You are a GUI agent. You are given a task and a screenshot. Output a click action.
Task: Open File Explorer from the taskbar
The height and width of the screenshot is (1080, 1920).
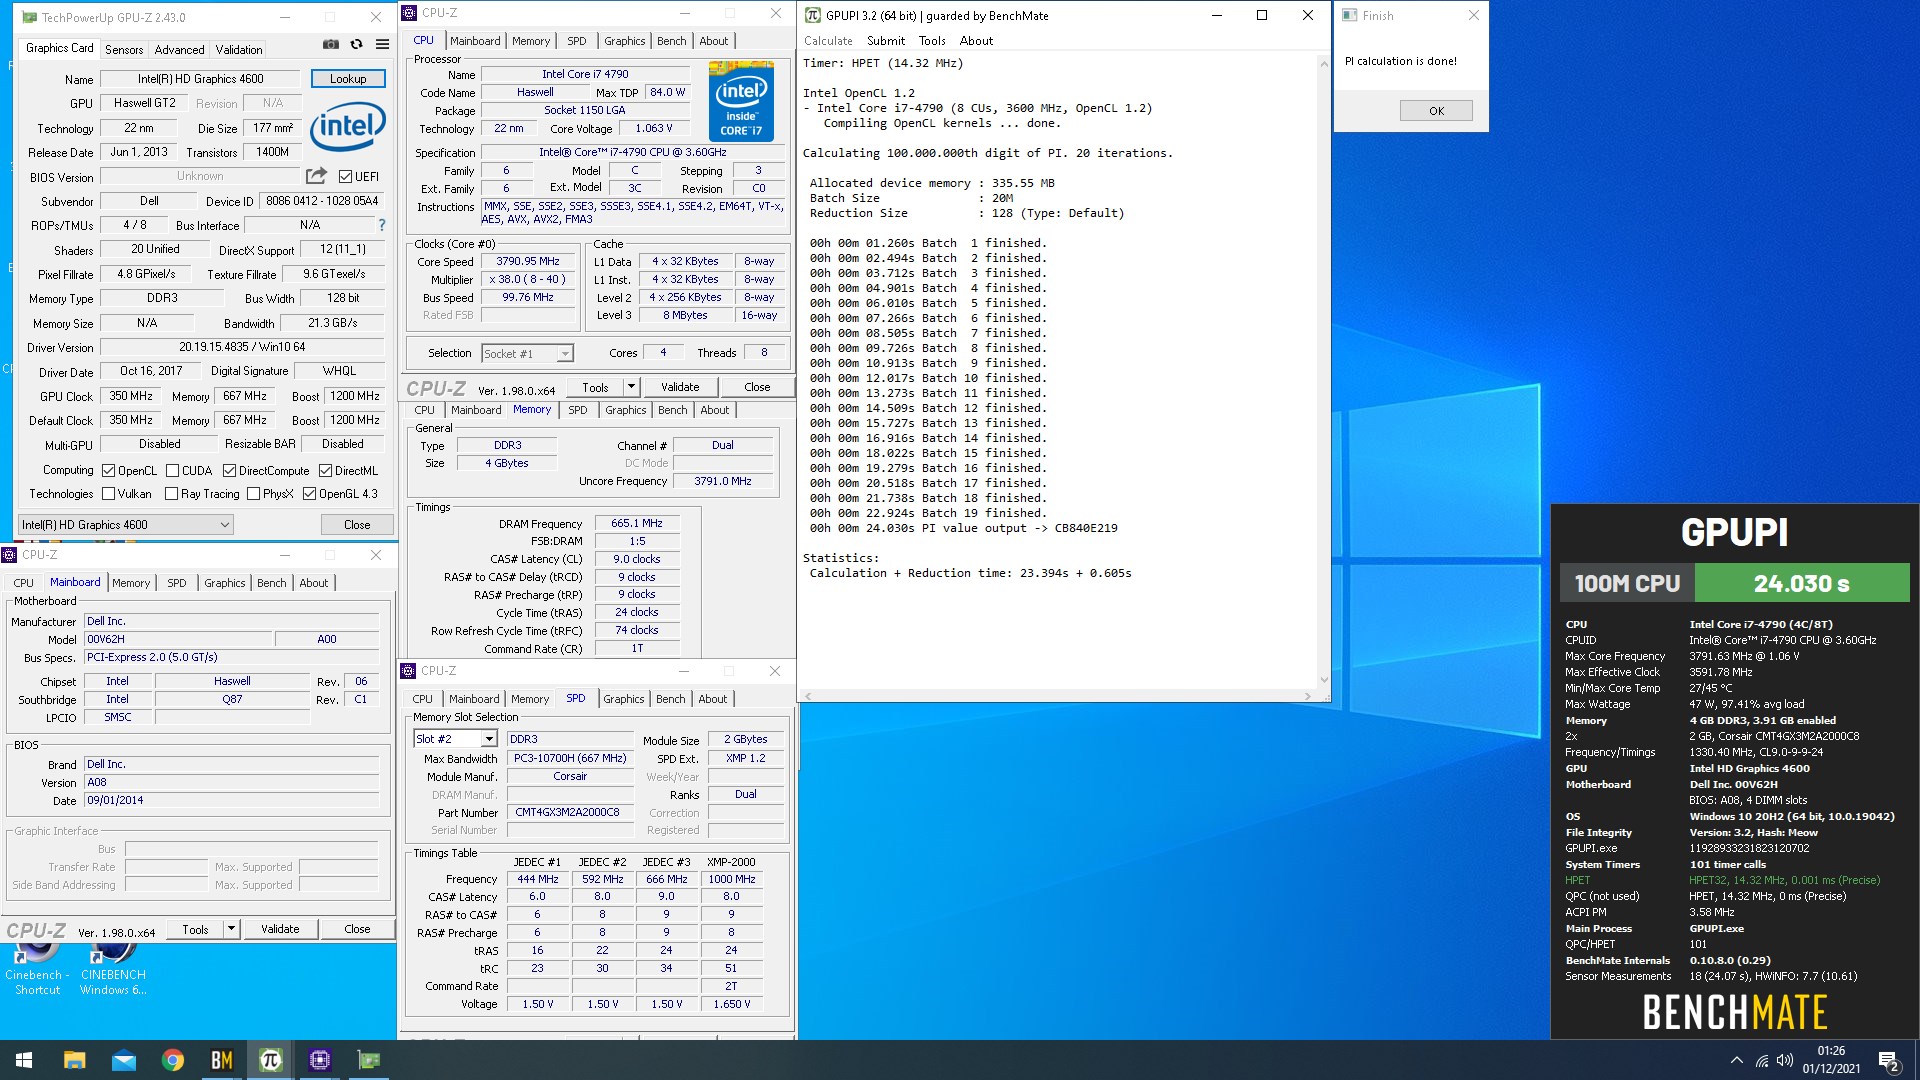click(x=74, y=1060)
